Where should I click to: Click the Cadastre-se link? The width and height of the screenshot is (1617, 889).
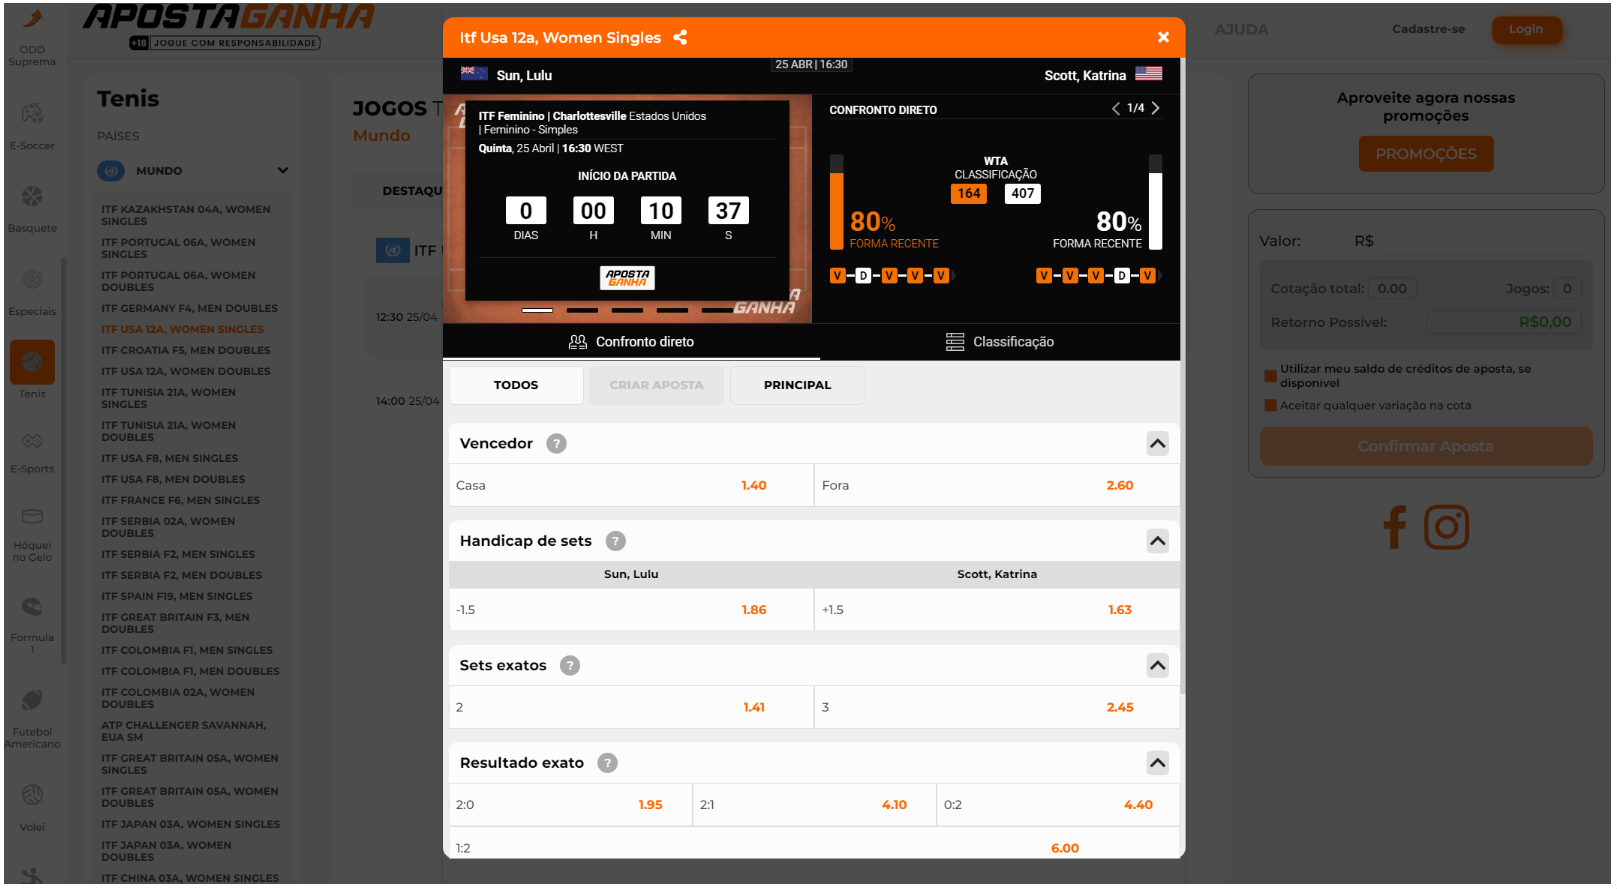pos(1428,29)
